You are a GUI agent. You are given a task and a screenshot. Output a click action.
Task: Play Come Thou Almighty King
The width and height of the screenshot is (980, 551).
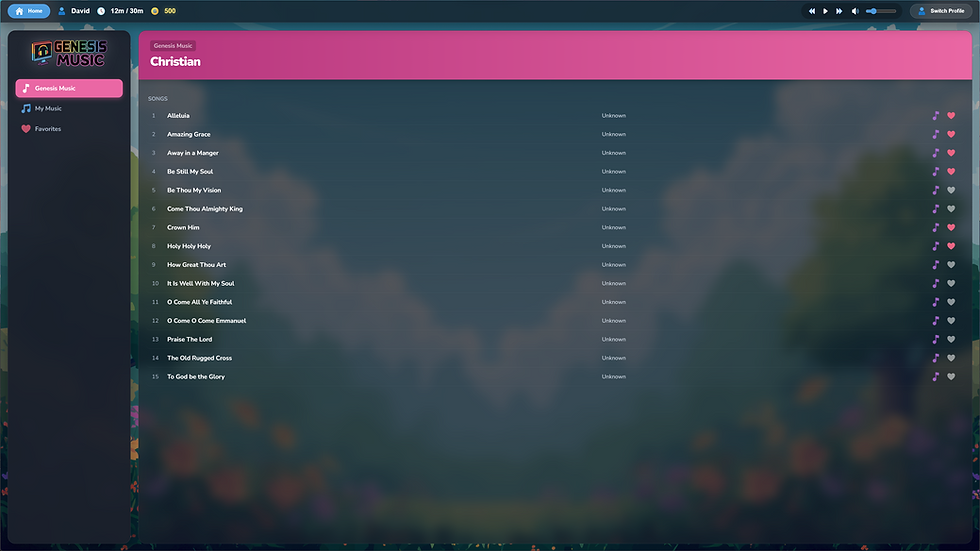coord(205,209)
